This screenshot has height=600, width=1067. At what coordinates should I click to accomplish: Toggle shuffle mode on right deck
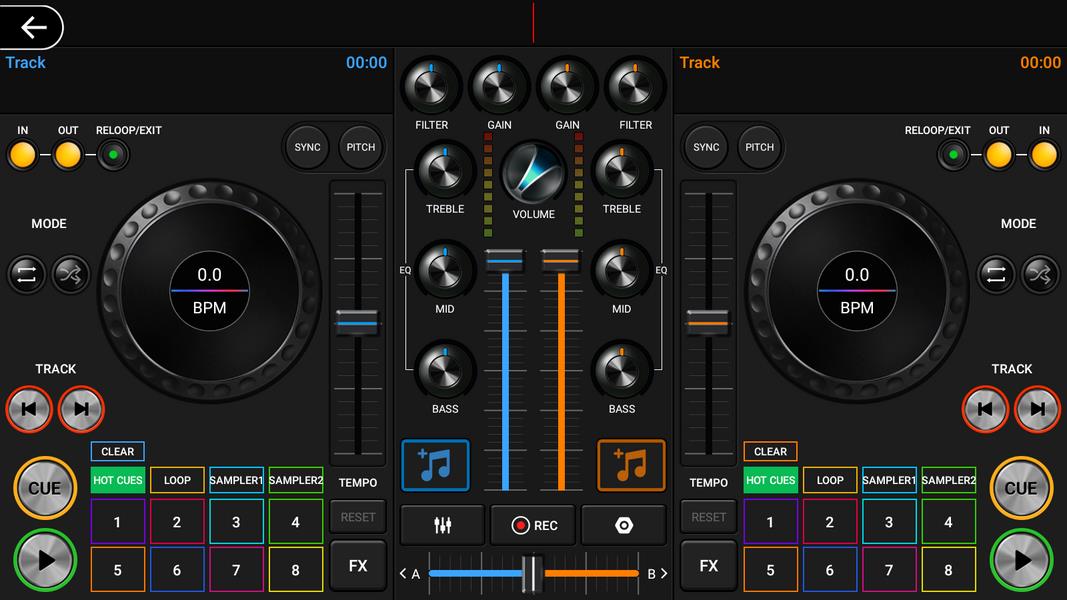(x=1039, y=274)
